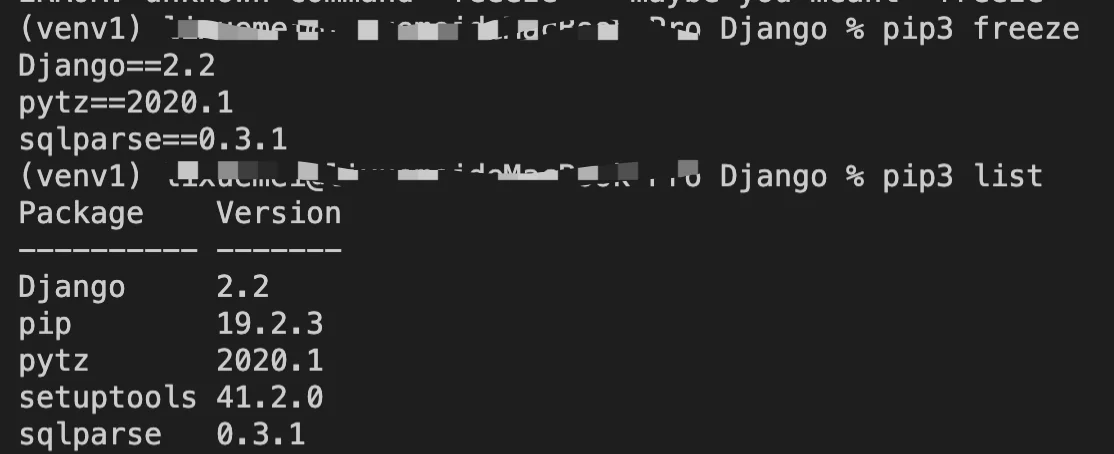1114x454 pixels.
Task: Click the 41.2.0 version value
Action: [270, 398]
